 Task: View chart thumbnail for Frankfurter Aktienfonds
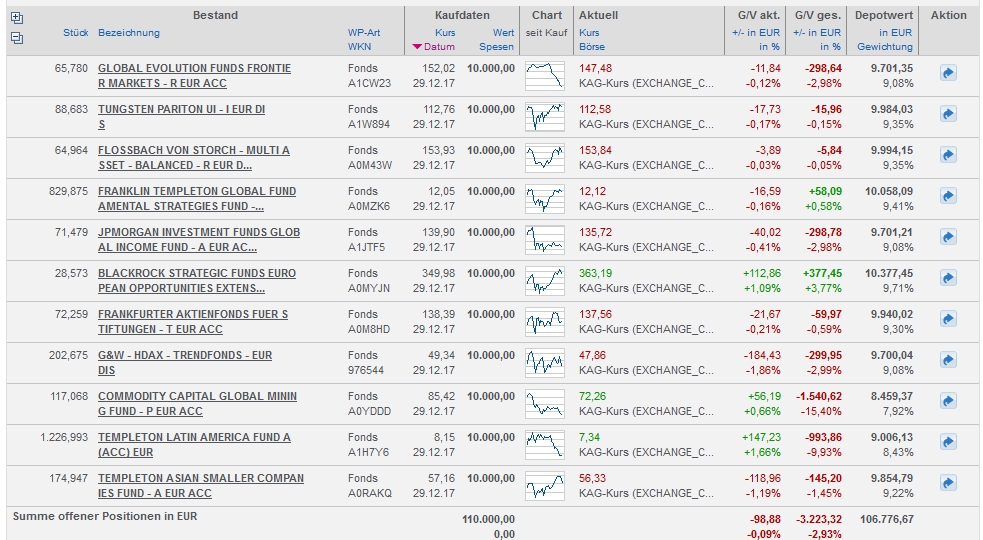click(545, 322)
